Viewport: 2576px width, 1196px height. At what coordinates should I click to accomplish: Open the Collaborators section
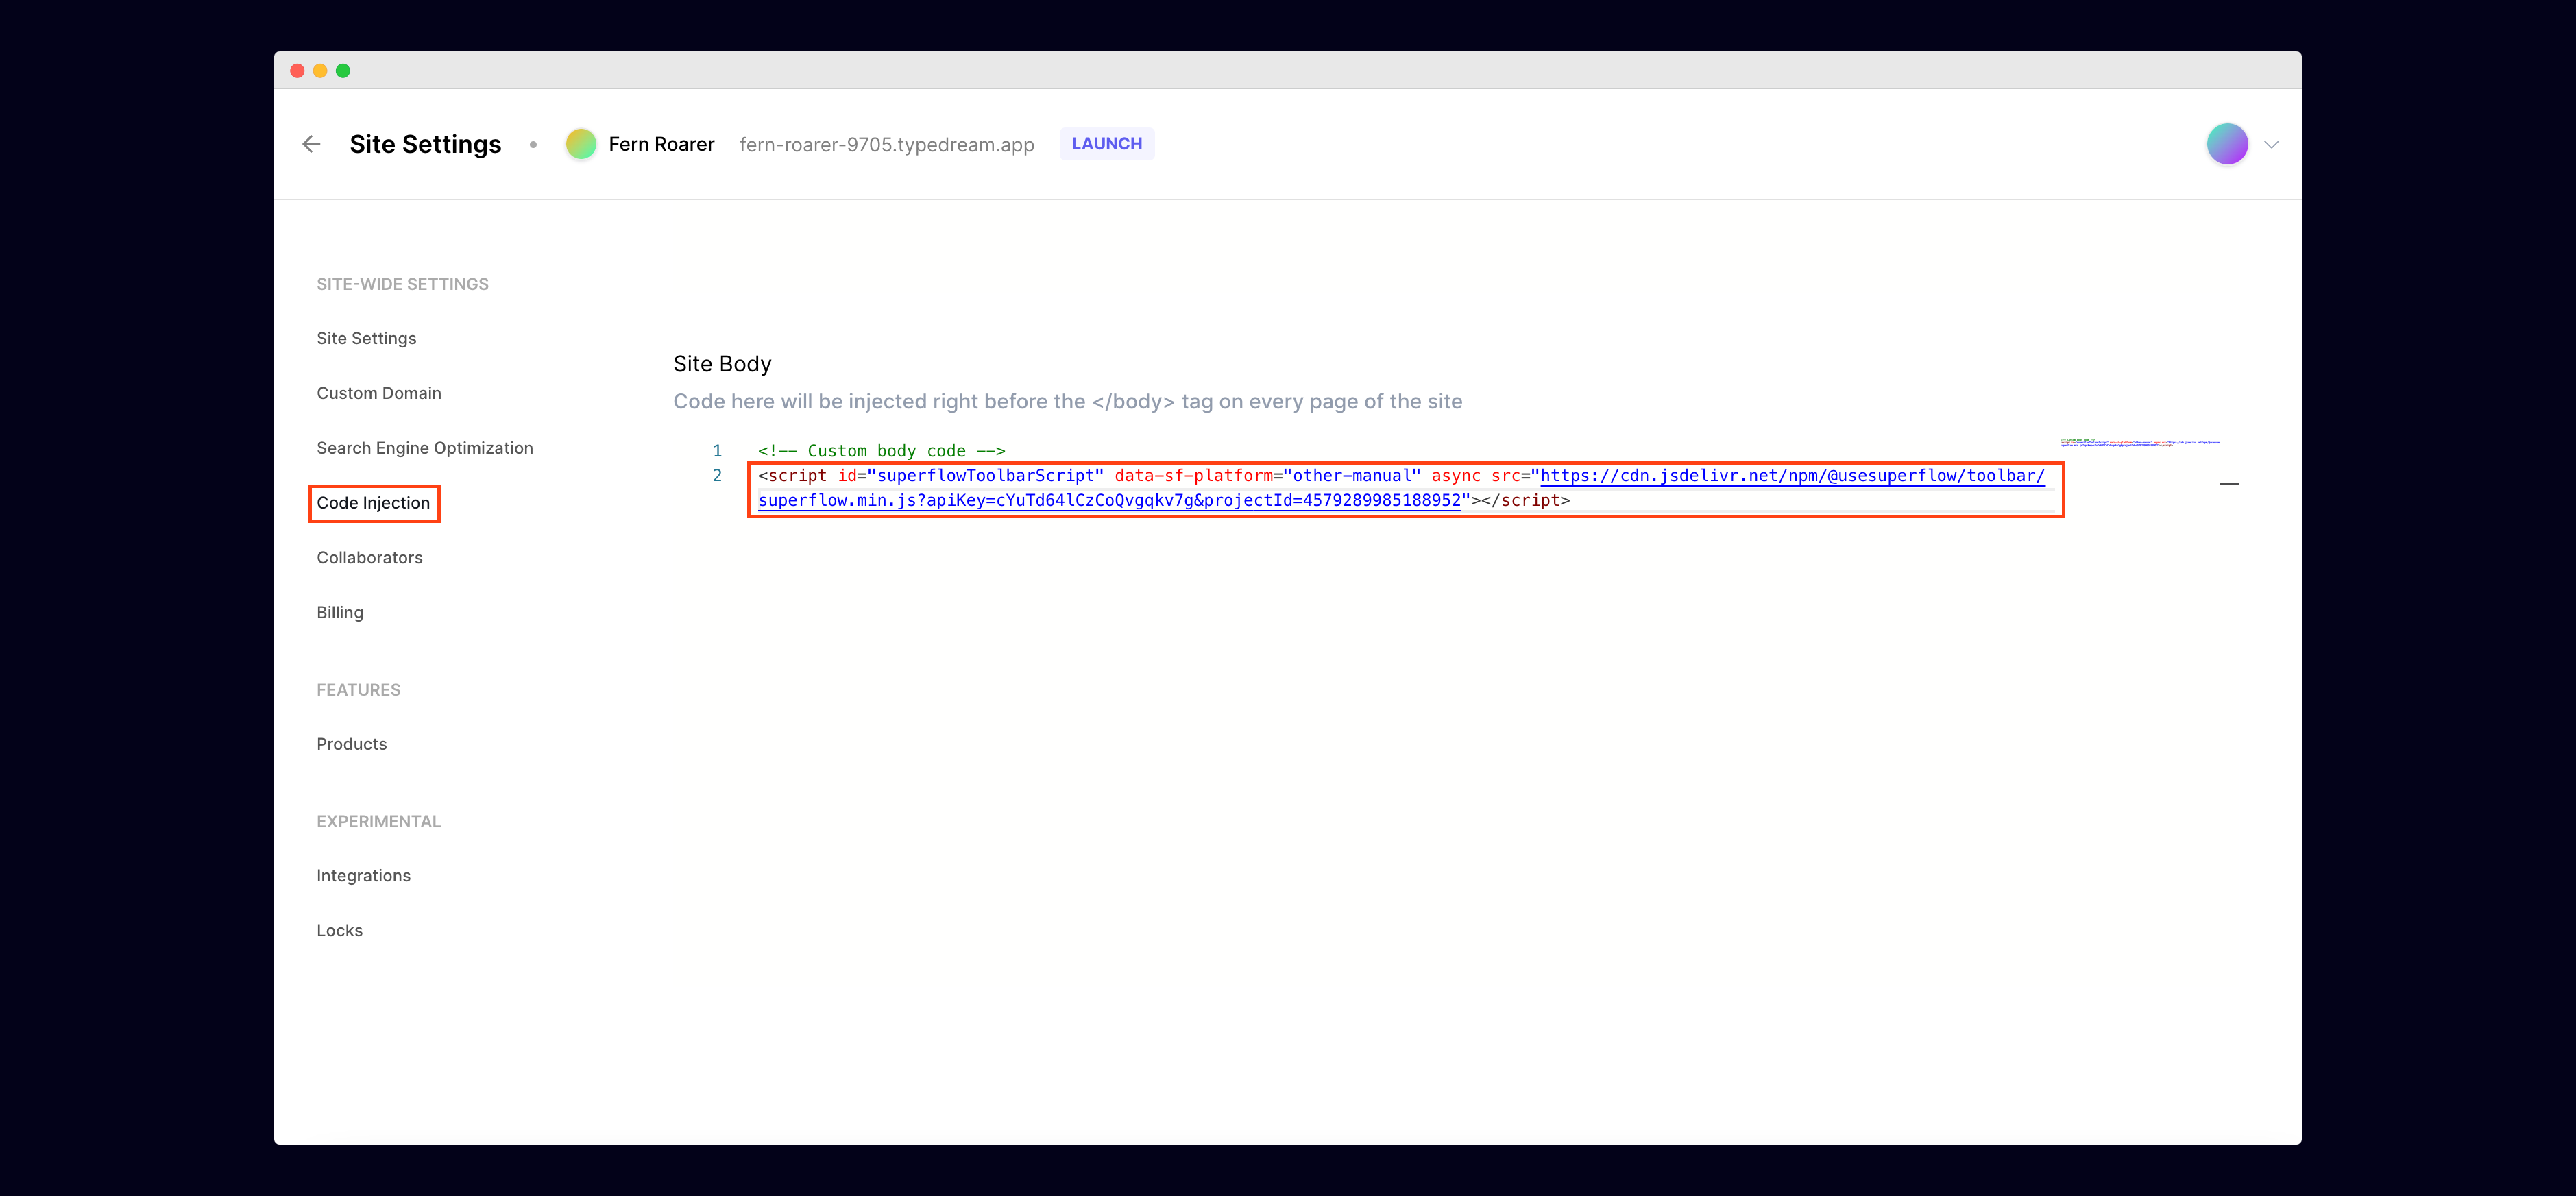click(x=369, y=558)
